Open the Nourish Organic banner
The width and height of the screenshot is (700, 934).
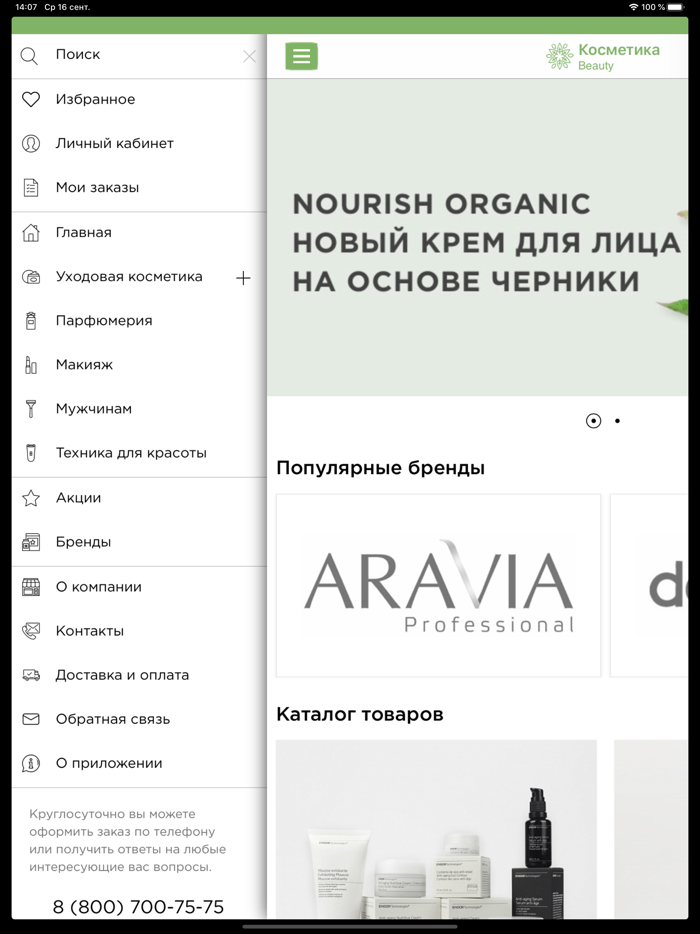pyautogui.click(x=477, y=237)
